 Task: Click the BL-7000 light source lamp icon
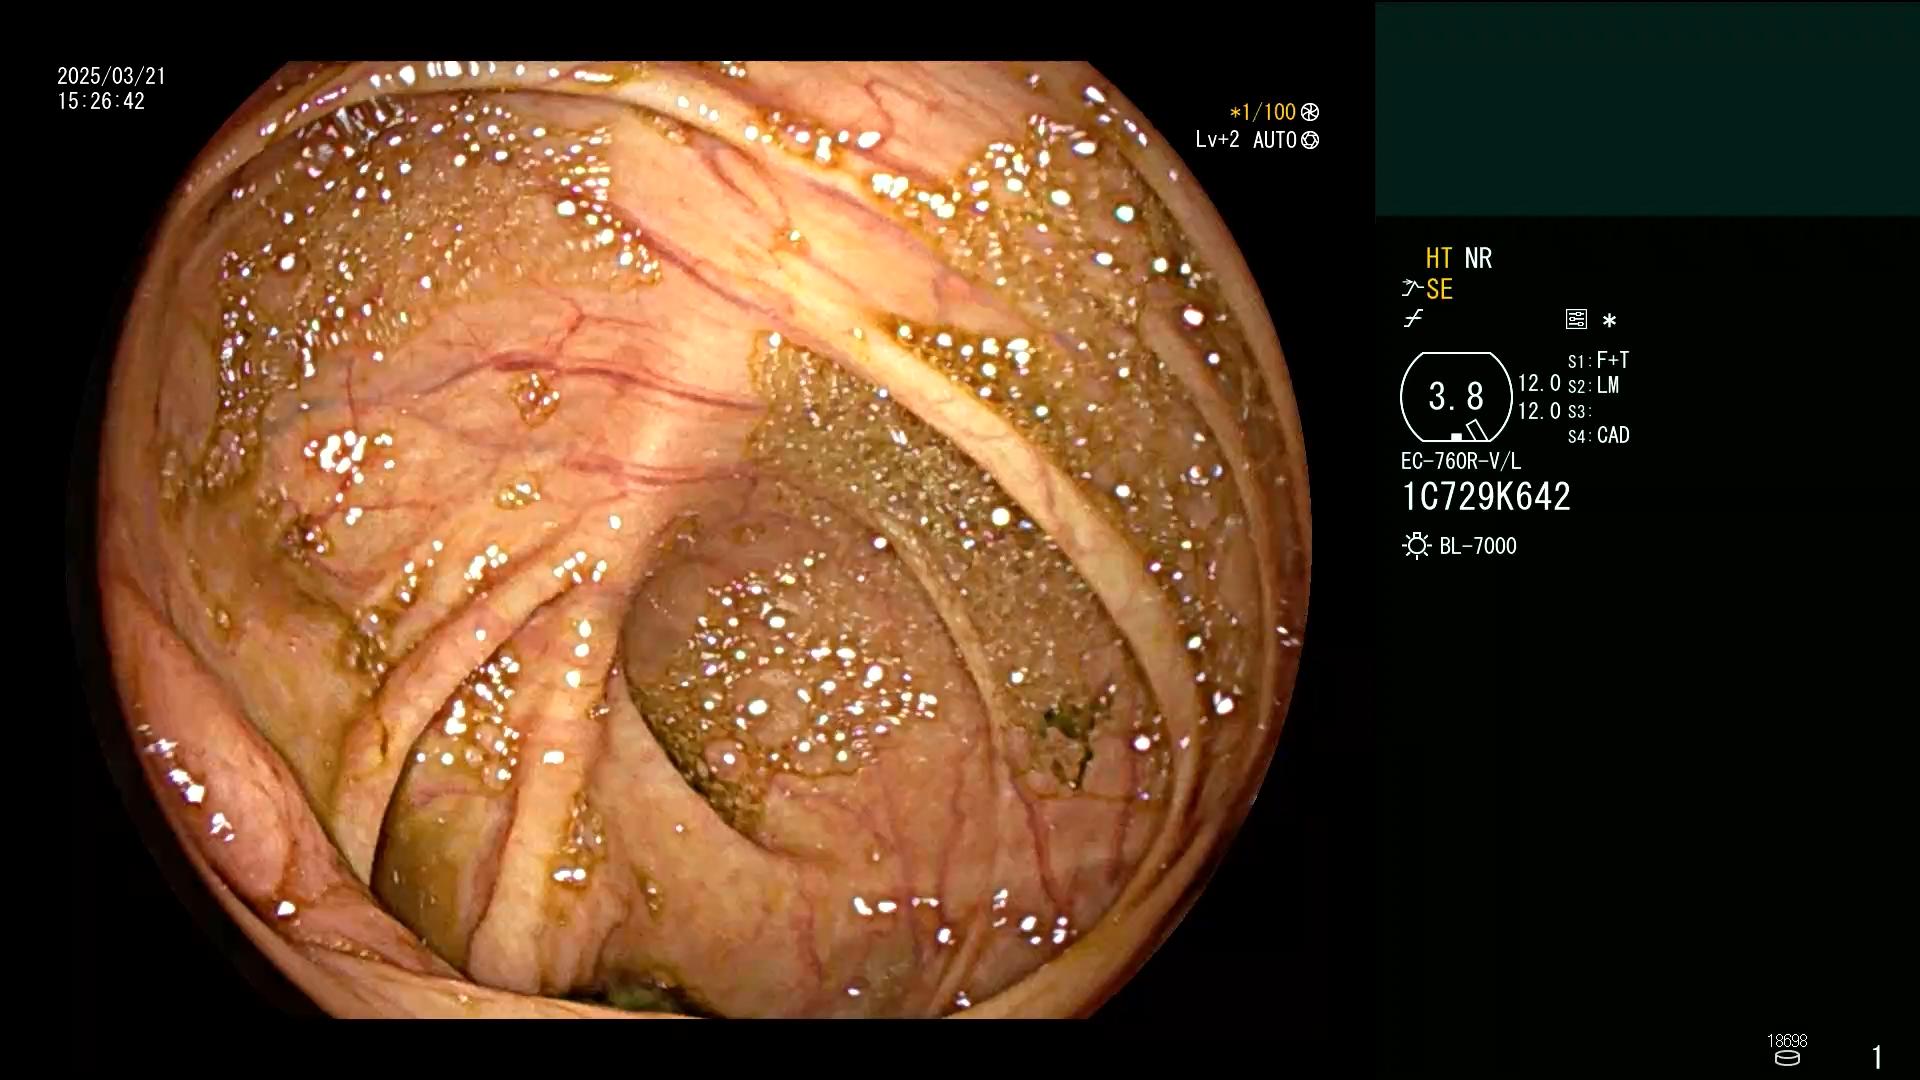pos(1416,546)
